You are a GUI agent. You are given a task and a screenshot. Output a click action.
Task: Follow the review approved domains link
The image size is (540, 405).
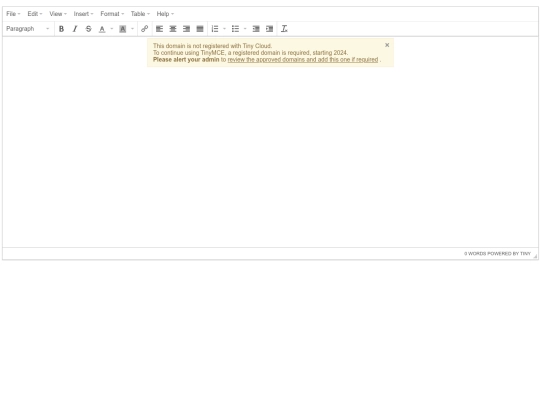[x=303, y=60]
